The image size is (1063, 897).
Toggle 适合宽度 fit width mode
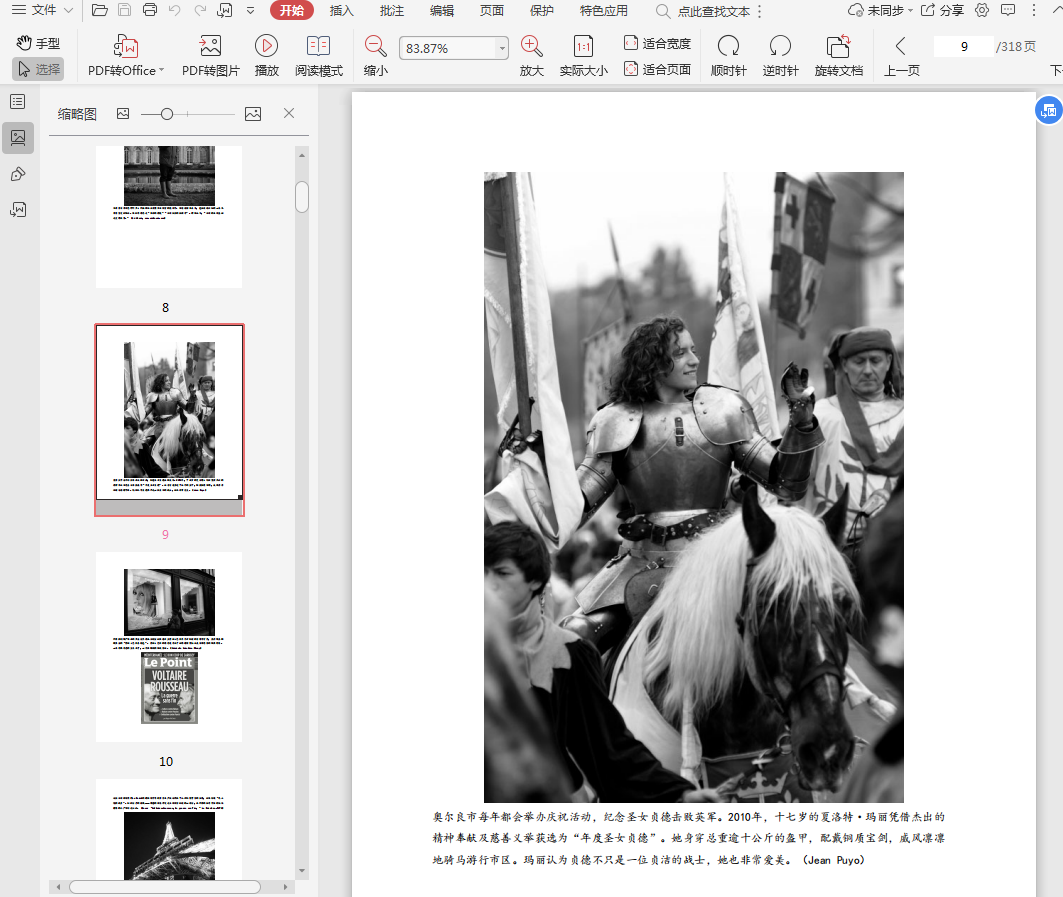coord(657,43)
